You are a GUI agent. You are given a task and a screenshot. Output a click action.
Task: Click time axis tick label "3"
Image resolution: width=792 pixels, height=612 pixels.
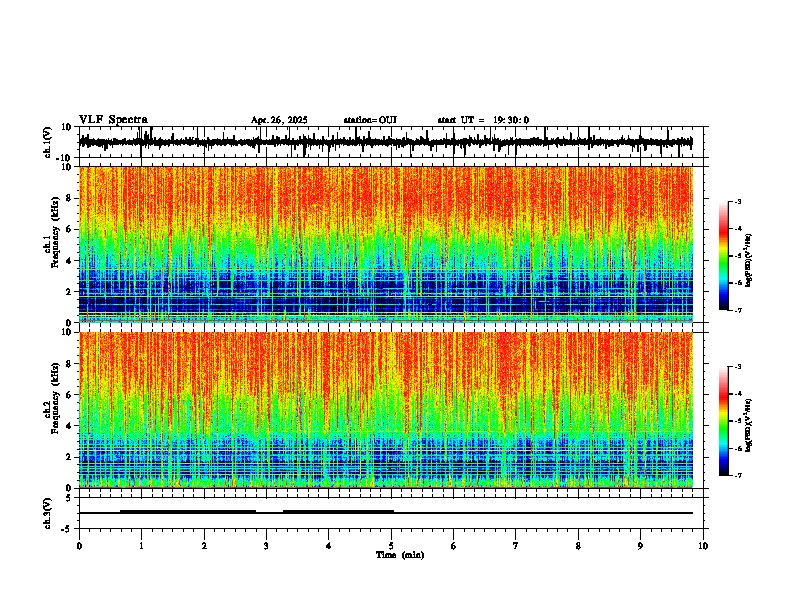266,546
